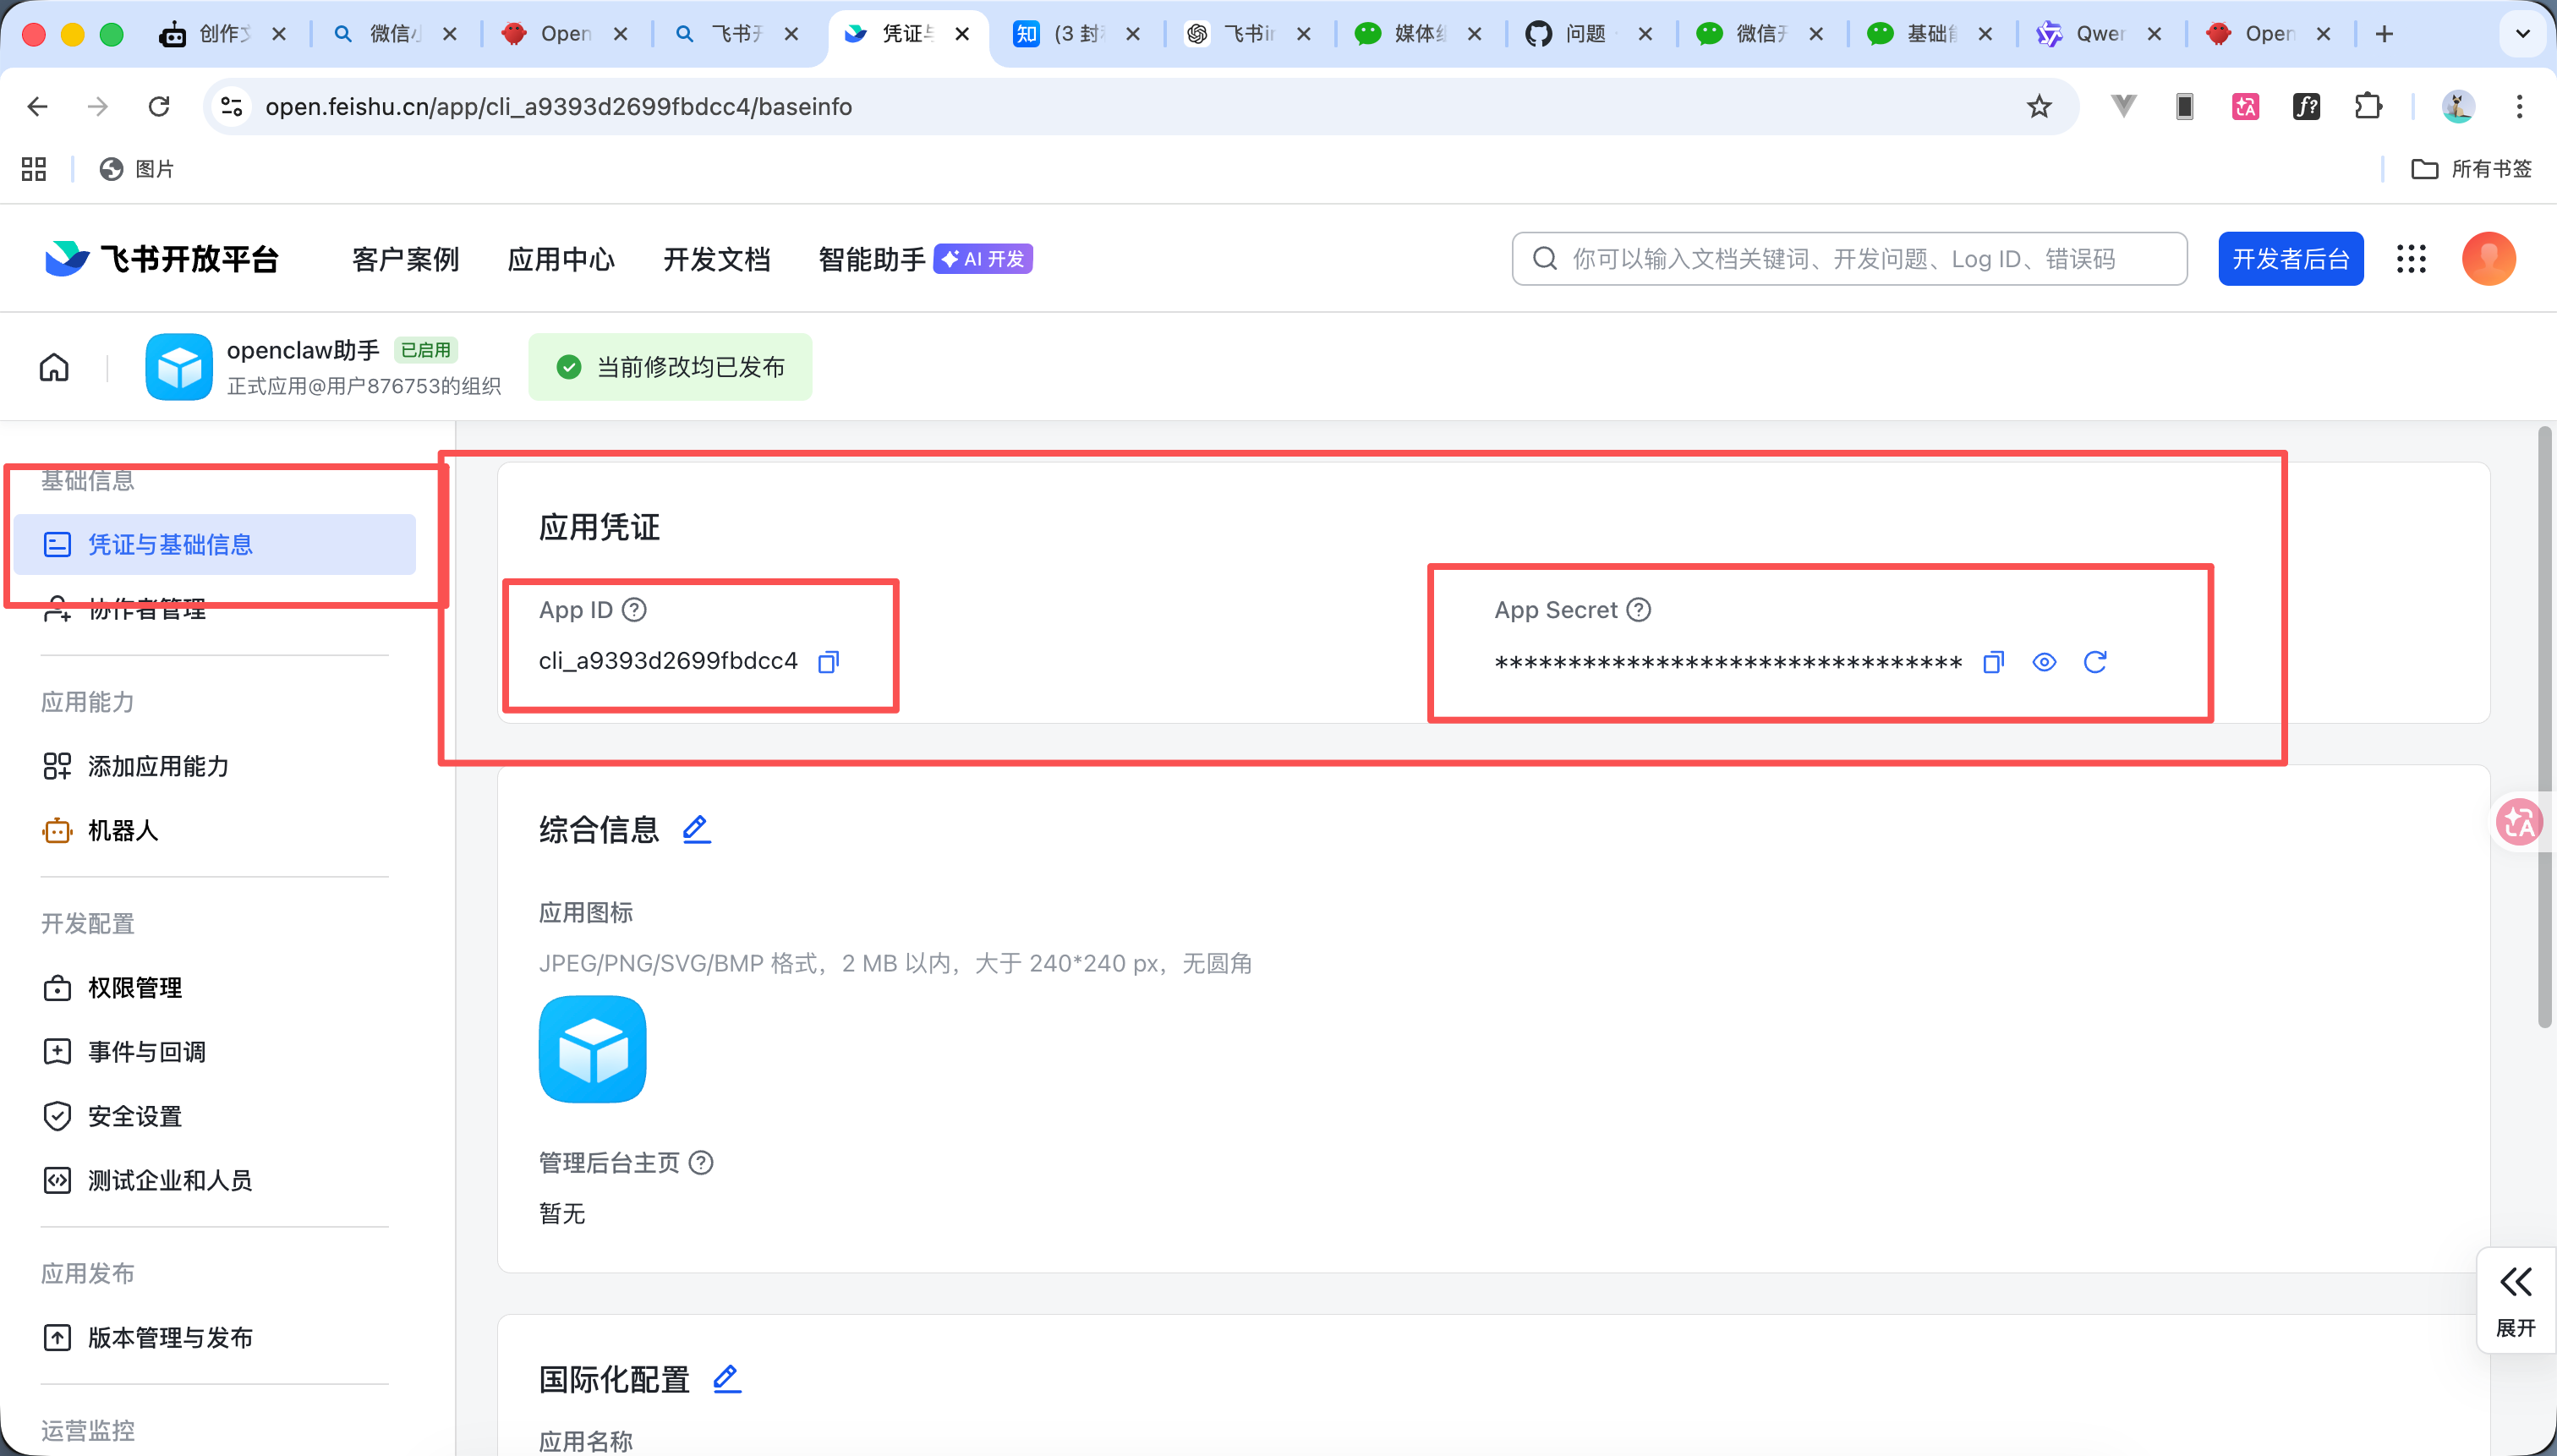Open the browser tab list dropdown
This screenshot has height=1456, width=2557.
coord(2522,33)
